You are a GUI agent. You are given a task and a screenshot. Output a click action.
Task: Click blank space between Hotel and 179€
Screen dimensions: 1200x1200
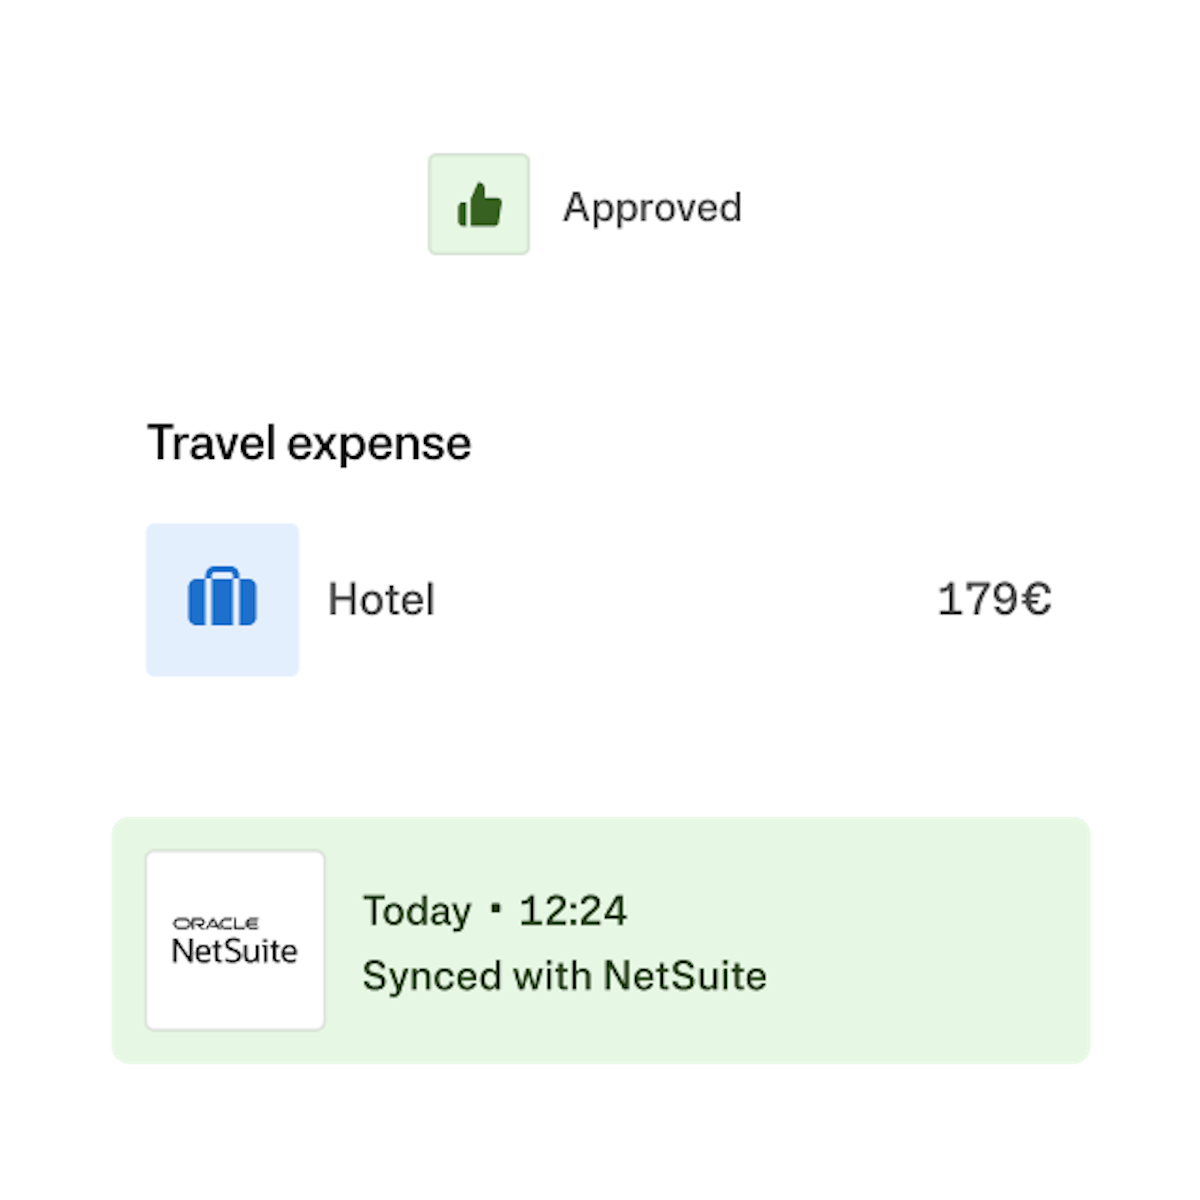pyautogui.click(x=680, y=600)
